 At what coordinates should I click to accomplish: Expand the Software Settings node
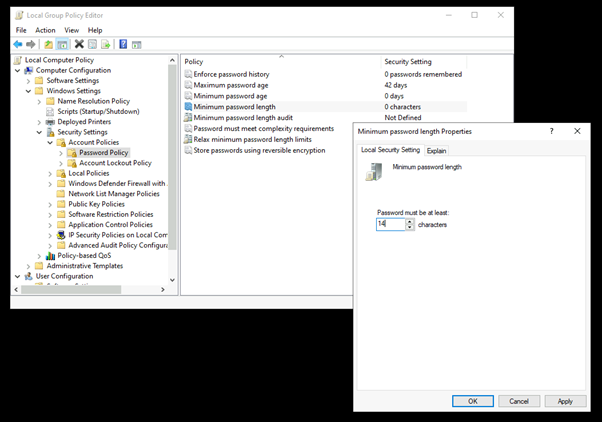click(x=28, y=81)
